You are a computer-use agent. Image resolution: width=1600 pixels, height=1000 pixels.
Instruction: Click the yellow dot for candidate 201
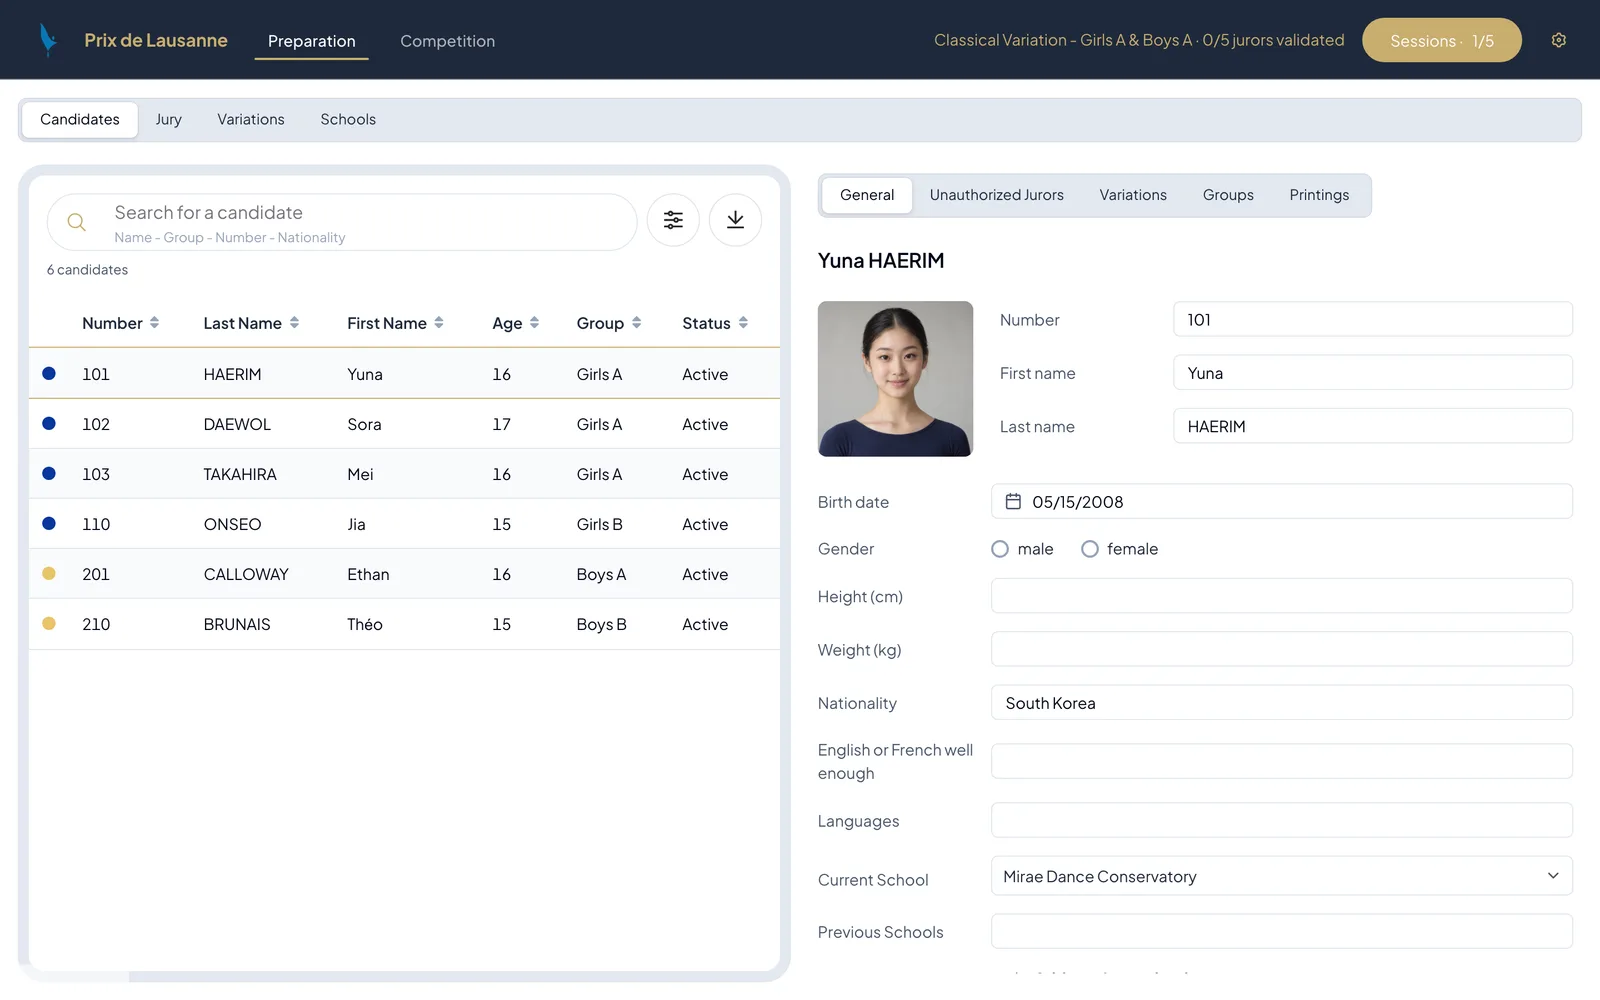[49, 573]
